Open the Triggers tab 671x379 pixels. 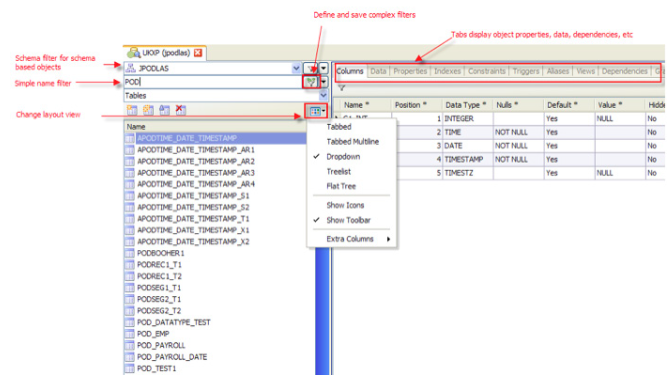[x=526, y=71]
